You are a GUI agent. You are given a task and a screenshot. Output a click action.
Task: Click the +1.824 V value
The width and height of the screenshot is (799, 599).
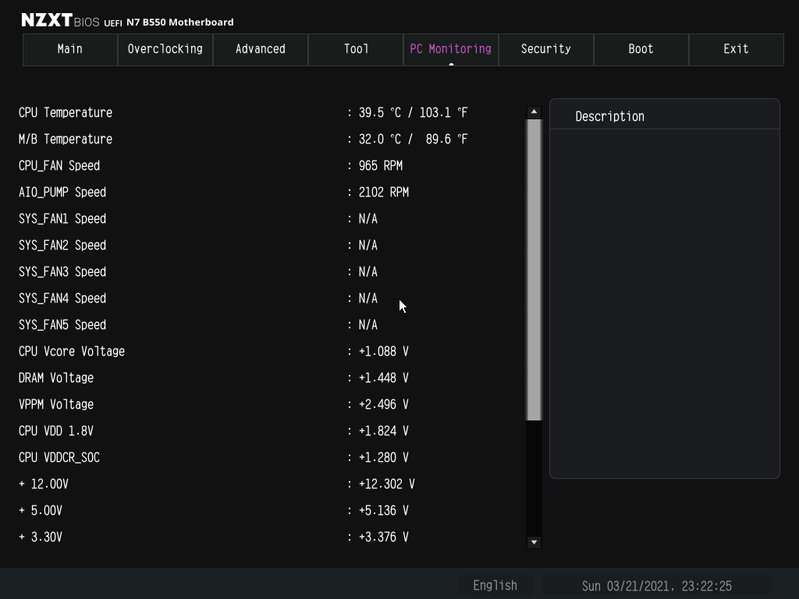click(384, 431)
